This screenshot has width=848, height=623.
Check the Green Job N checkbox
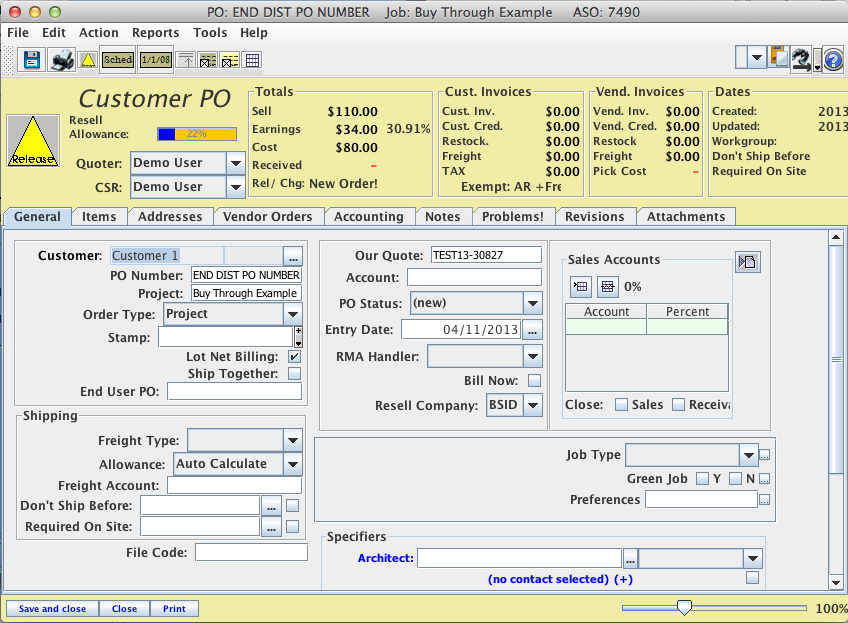click(x=736, y=479)
